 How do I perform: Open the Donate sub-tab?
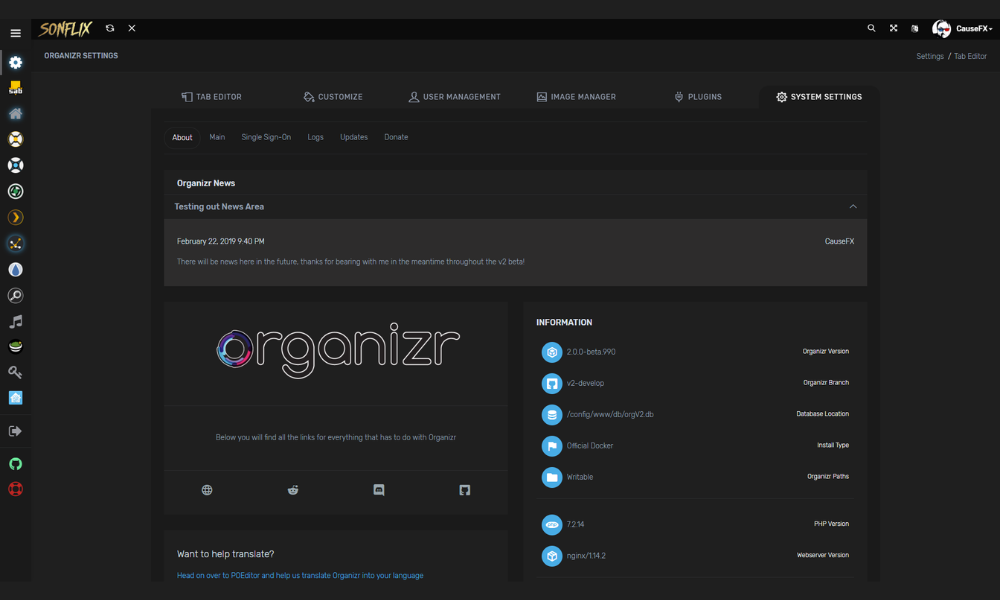click(x=396, y=137)
